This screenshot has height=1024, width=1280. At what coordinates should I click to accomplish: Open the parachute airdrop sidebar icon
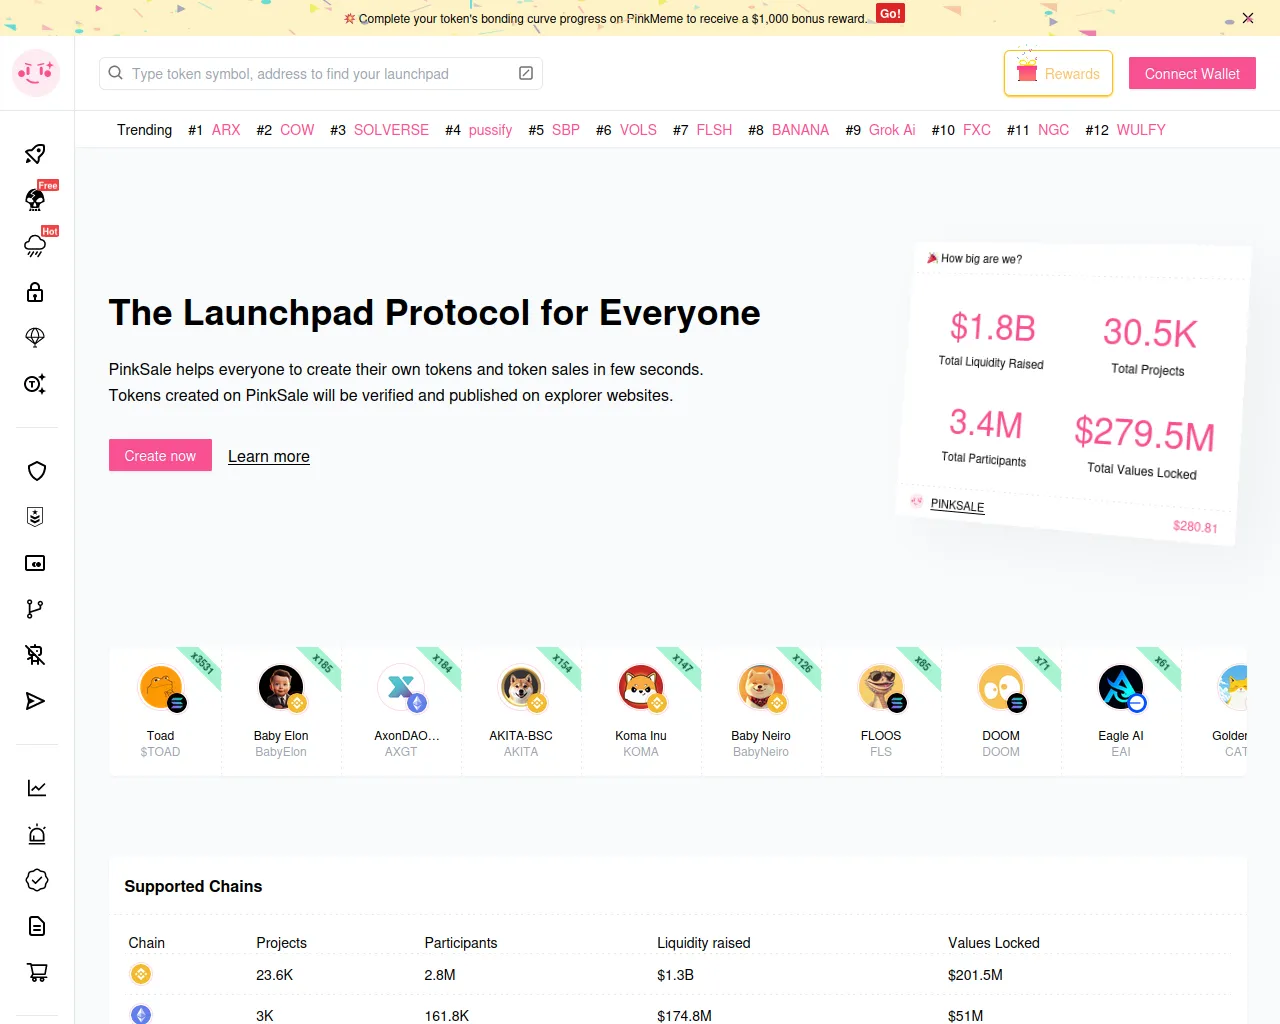(36, 338)
